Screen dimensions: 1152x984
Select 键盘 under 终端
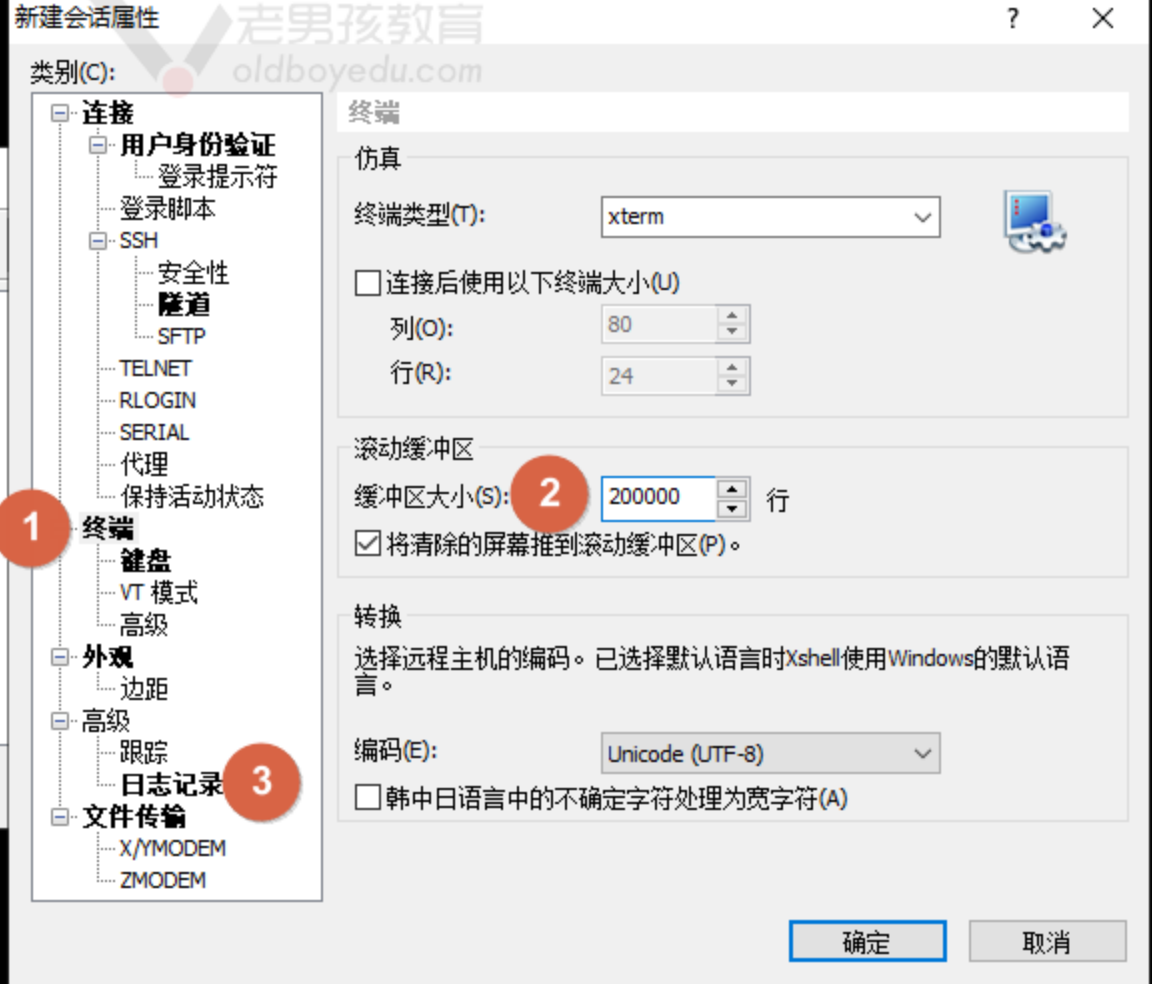tap(145, 561)
